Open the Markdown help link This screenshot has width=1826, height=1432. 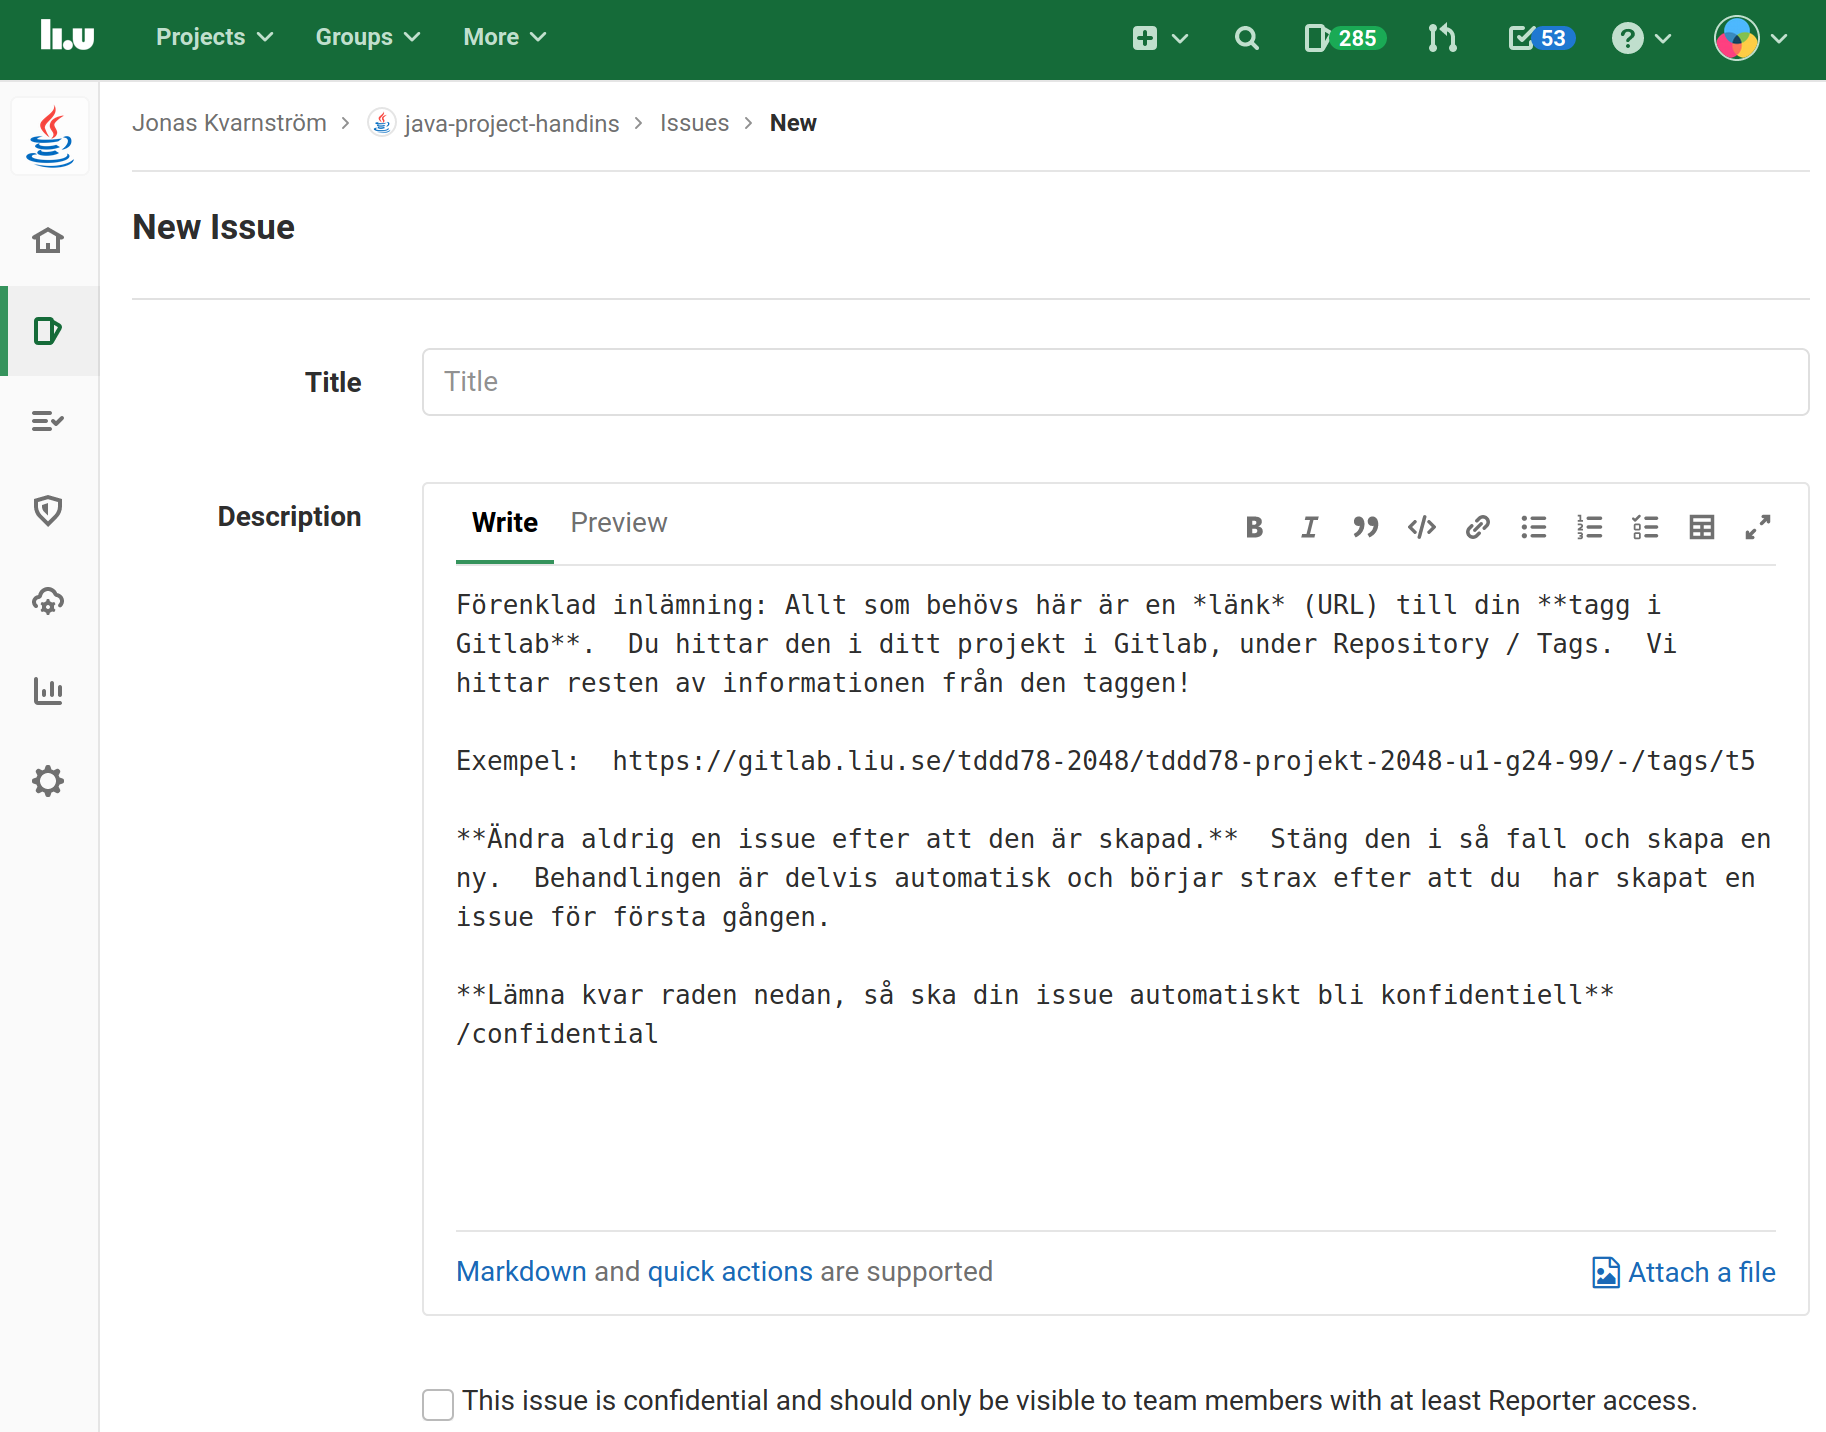click(521, 1271)
